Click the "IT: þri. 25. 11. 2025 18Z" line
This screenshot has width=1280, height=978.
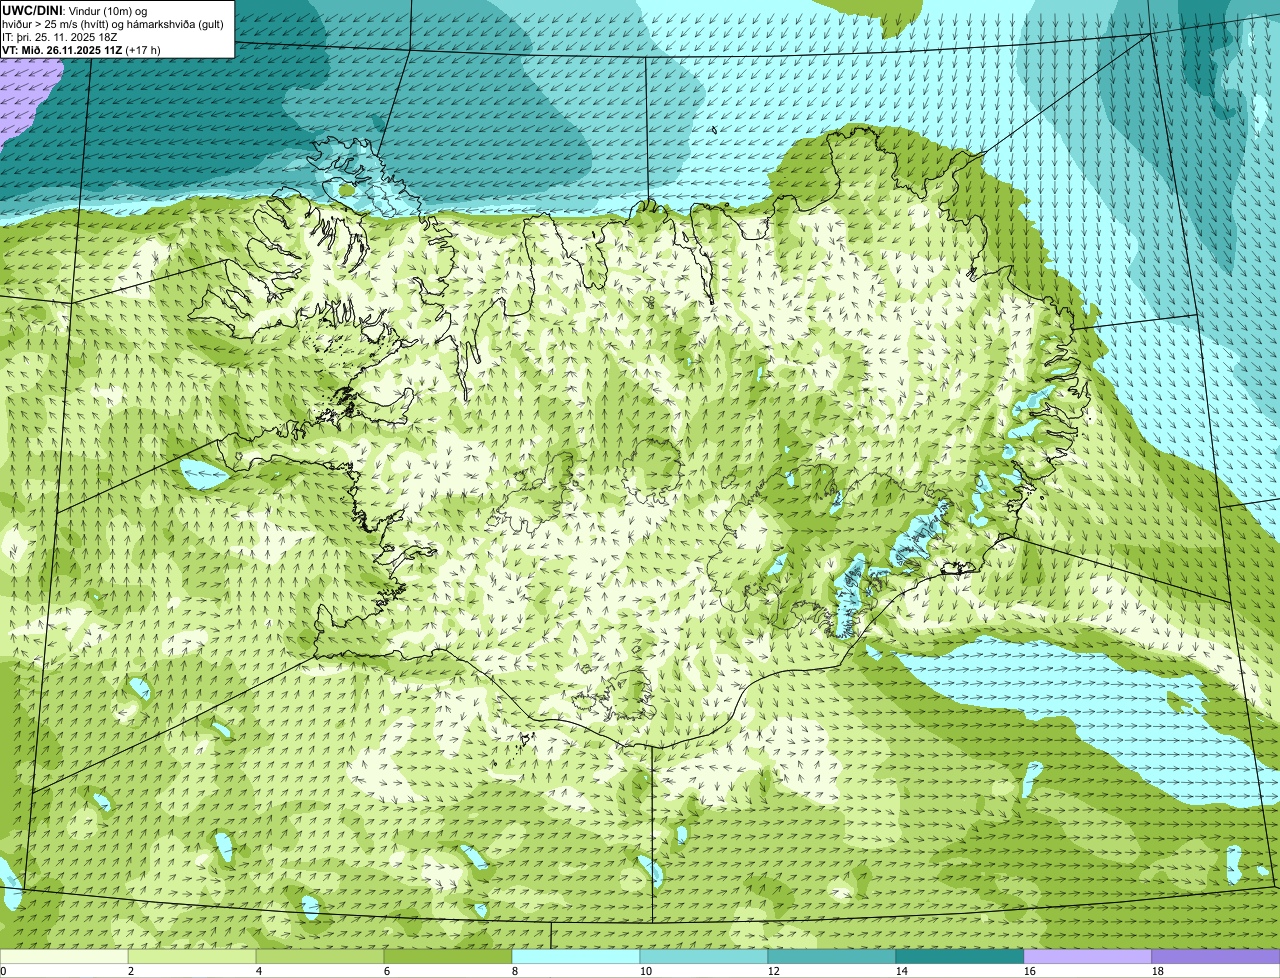(x=60, y=37)
